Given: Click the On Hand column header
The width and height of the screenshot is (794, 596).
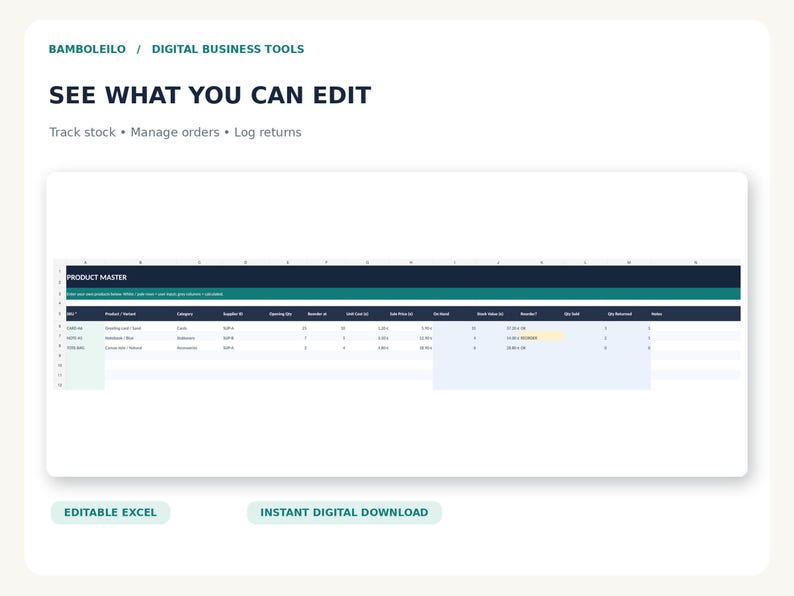Looking at the screenshot, I should pyautogui.click(x=454, y=314).
